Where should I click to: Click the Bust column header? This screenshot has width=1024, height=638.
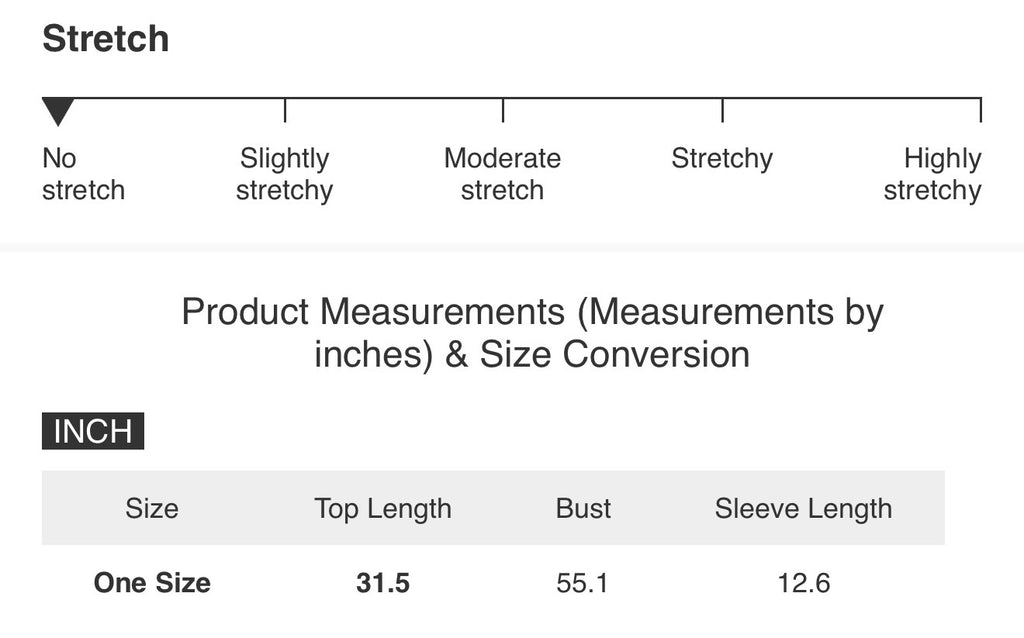click(x=583, y=508)
